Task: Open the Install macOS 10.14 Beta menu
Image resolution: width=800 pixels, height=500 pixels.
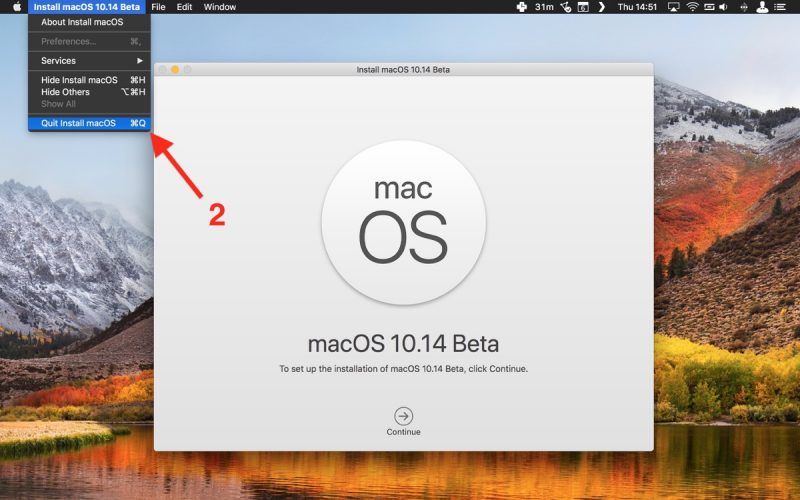Action: pyautogui.click(x=87, y=7)
